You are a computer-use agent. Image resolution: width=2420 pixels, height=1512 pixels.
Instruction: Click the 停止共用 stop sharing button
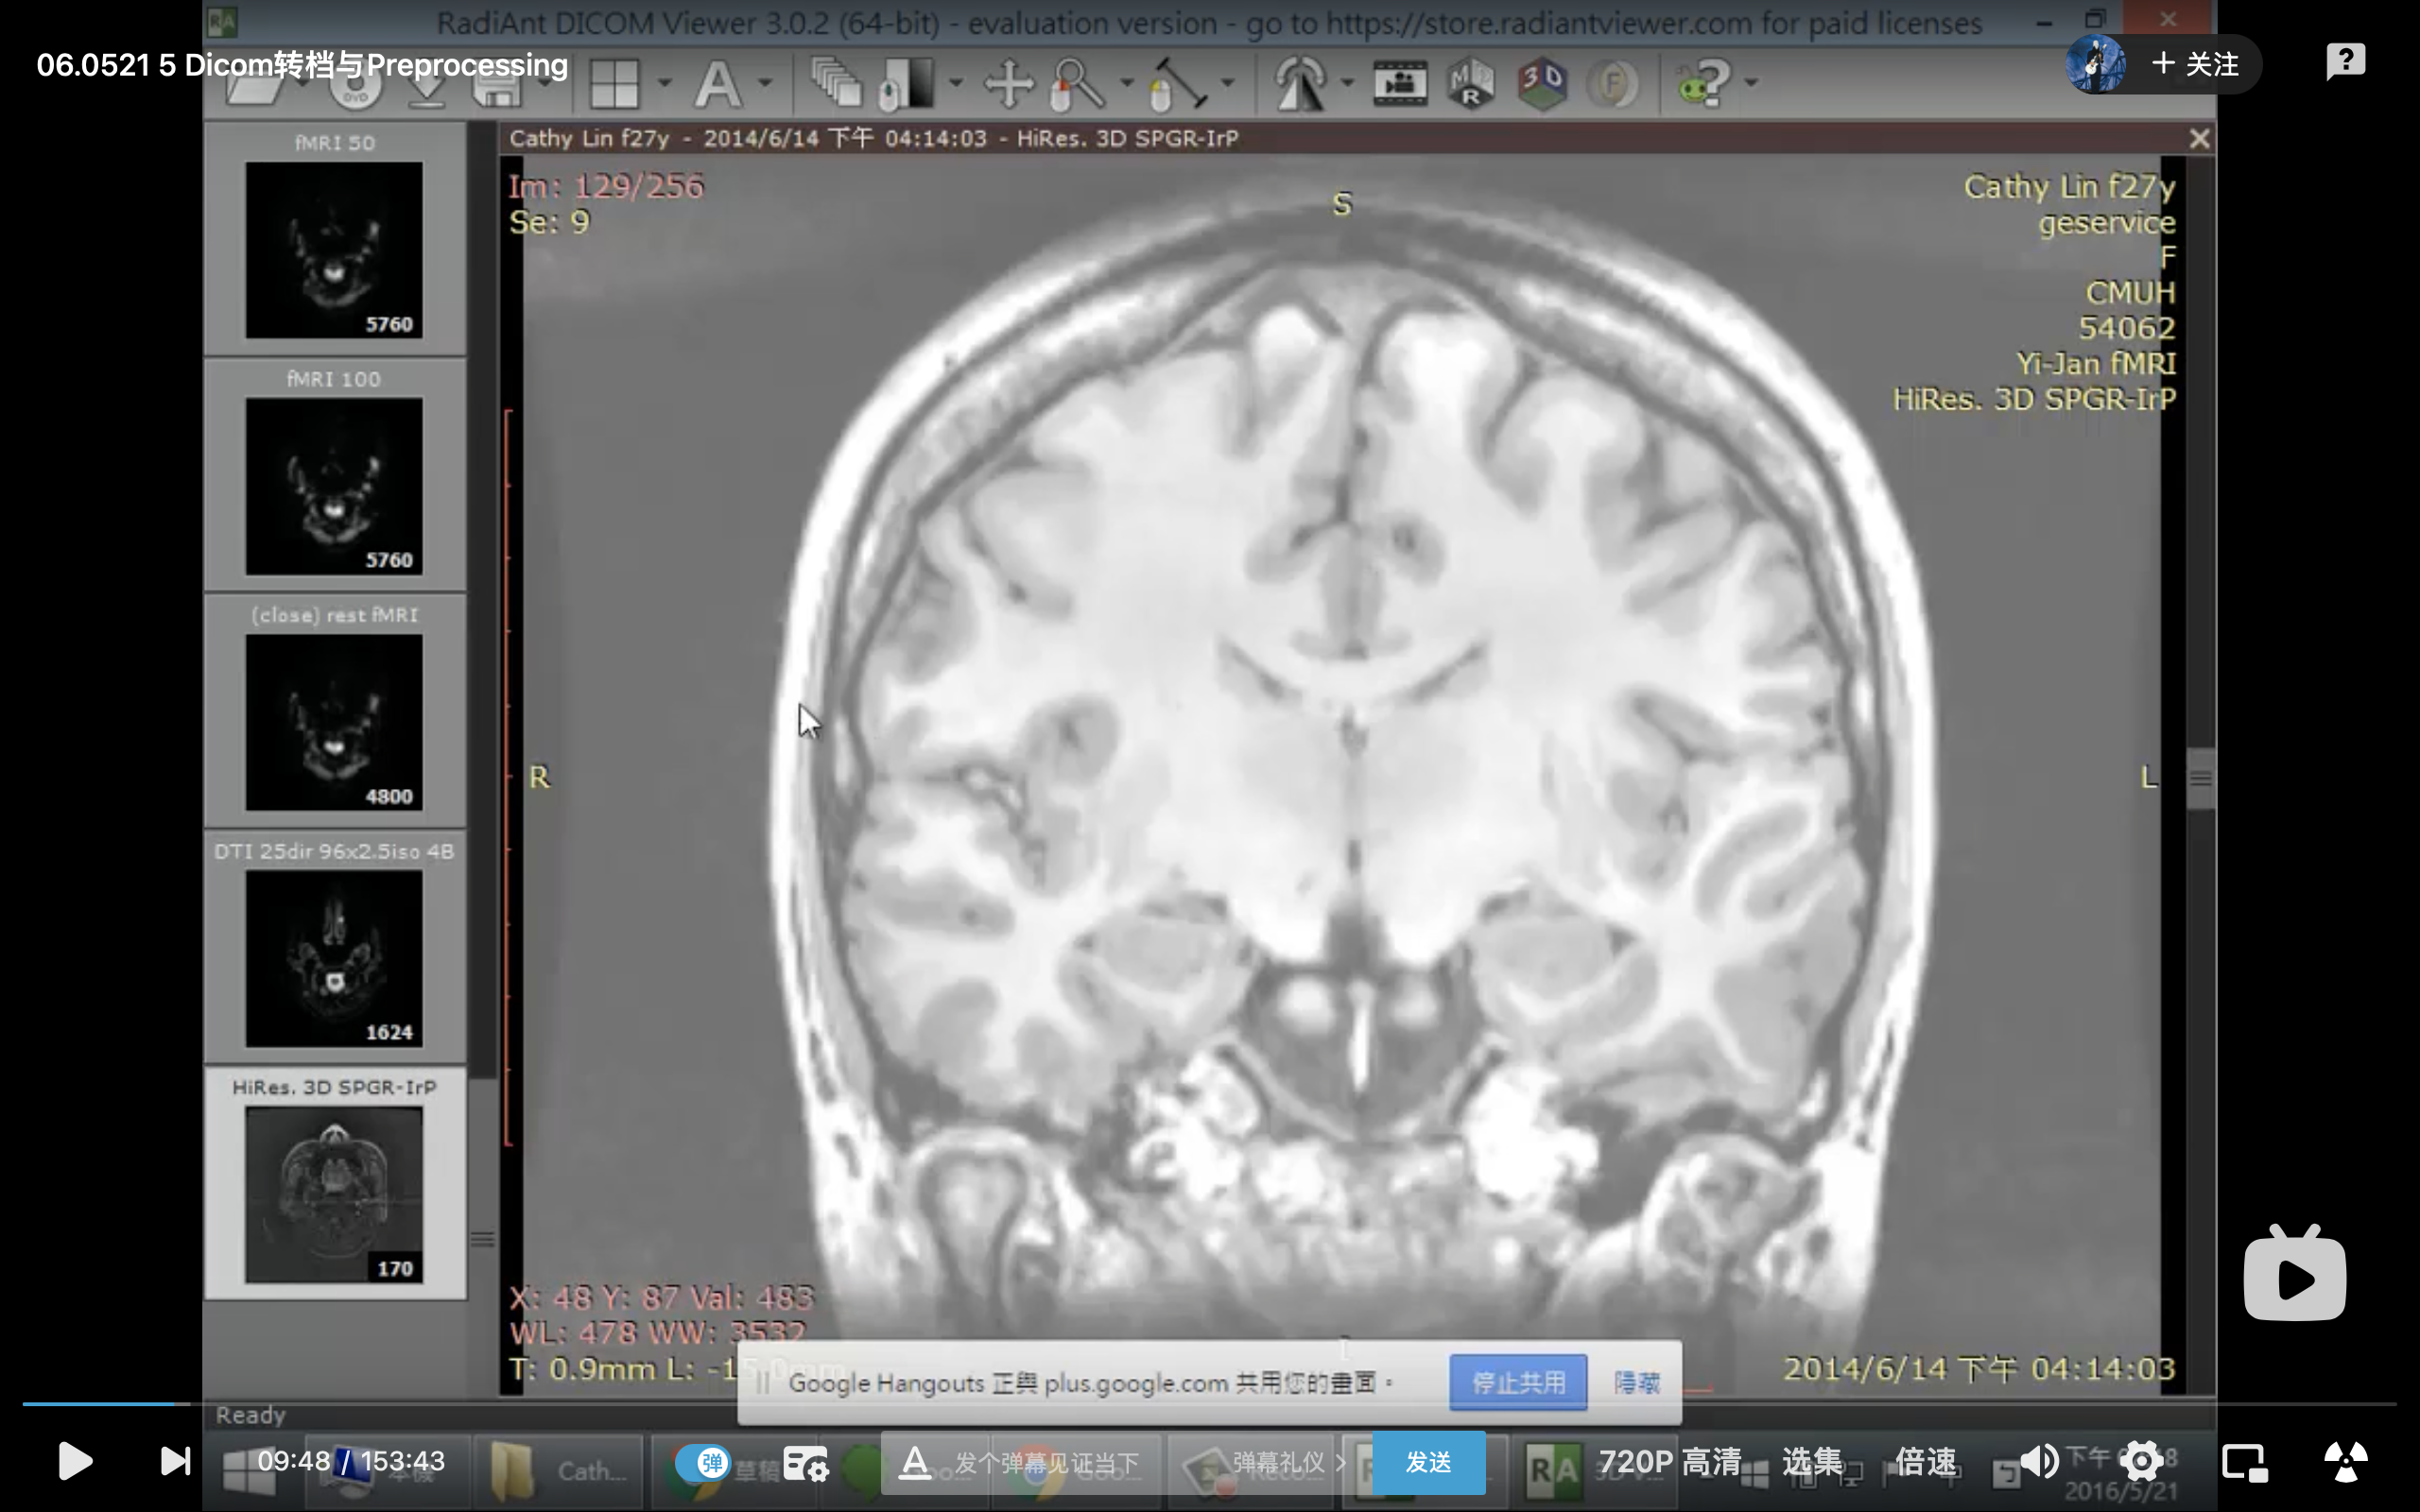(1517, 1382)
